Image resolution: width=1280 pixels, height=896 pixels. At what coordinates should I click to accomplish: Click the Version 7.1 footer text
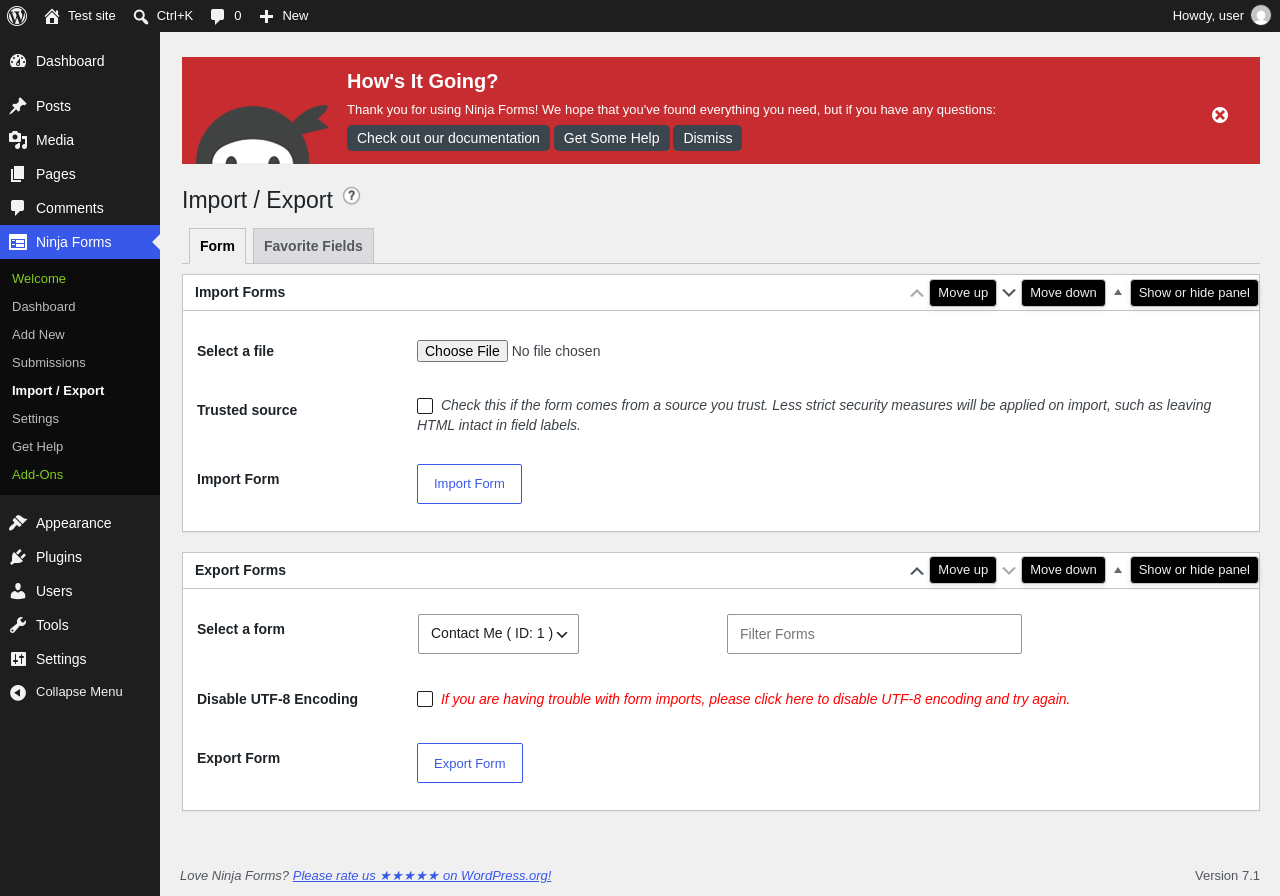coord(1227,876)
